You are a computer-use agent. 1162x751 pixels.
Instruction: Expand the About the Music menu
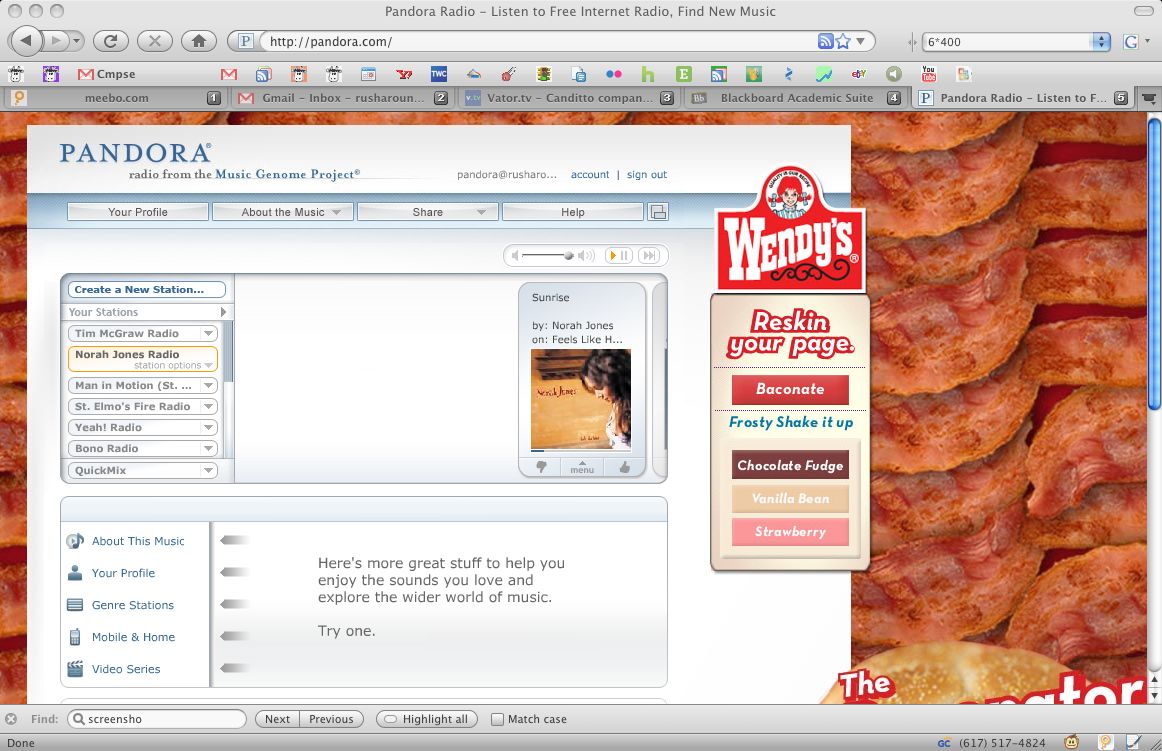(336, 212)
